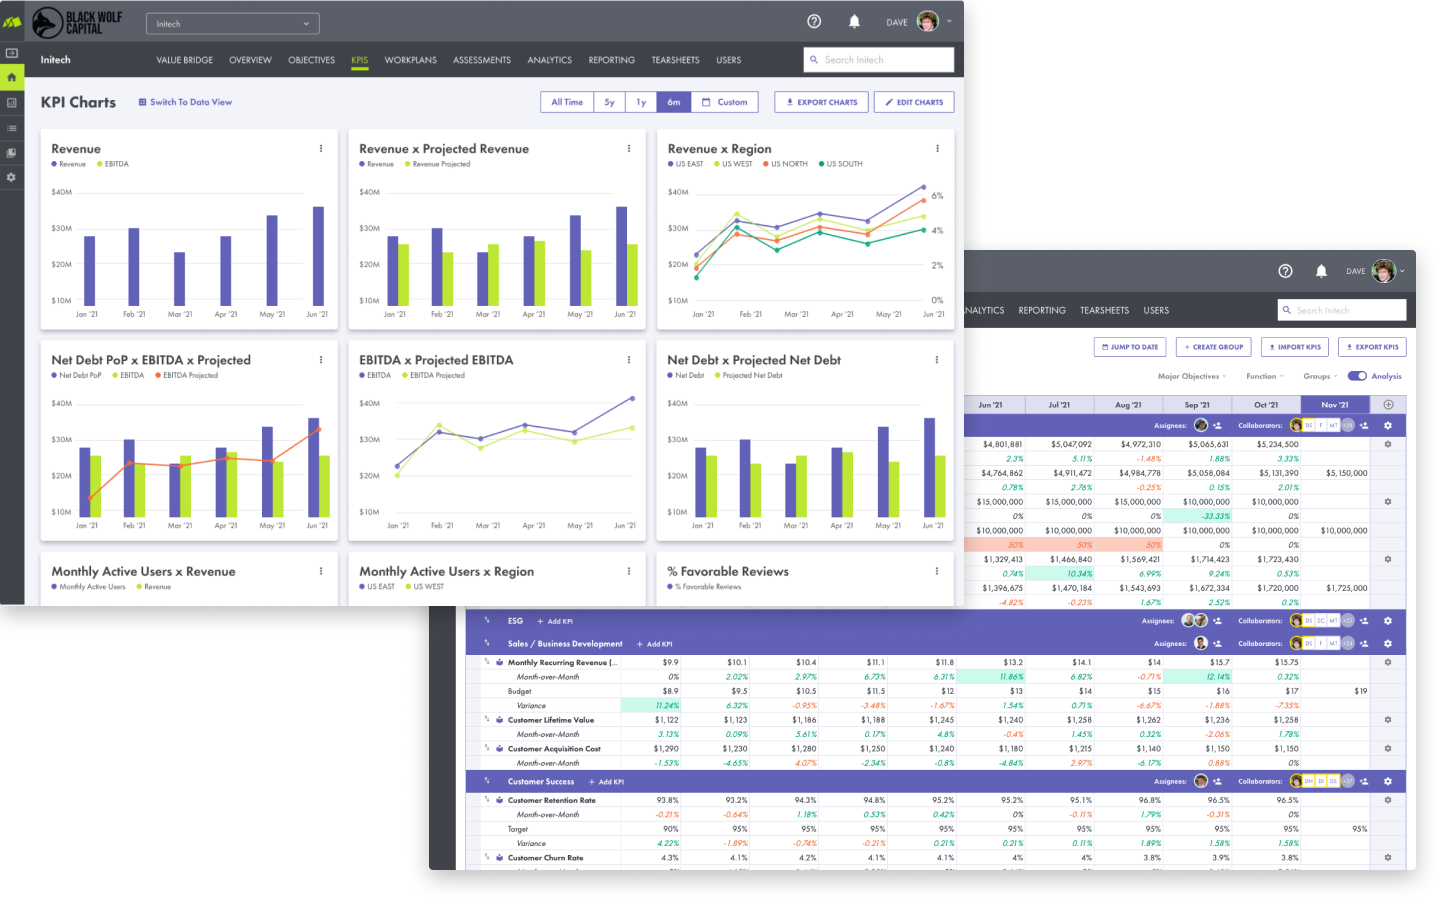This screenshot has width=1440, height=900.
Task: Open the chart report icon in sidebar
Action: click(11, 102)
